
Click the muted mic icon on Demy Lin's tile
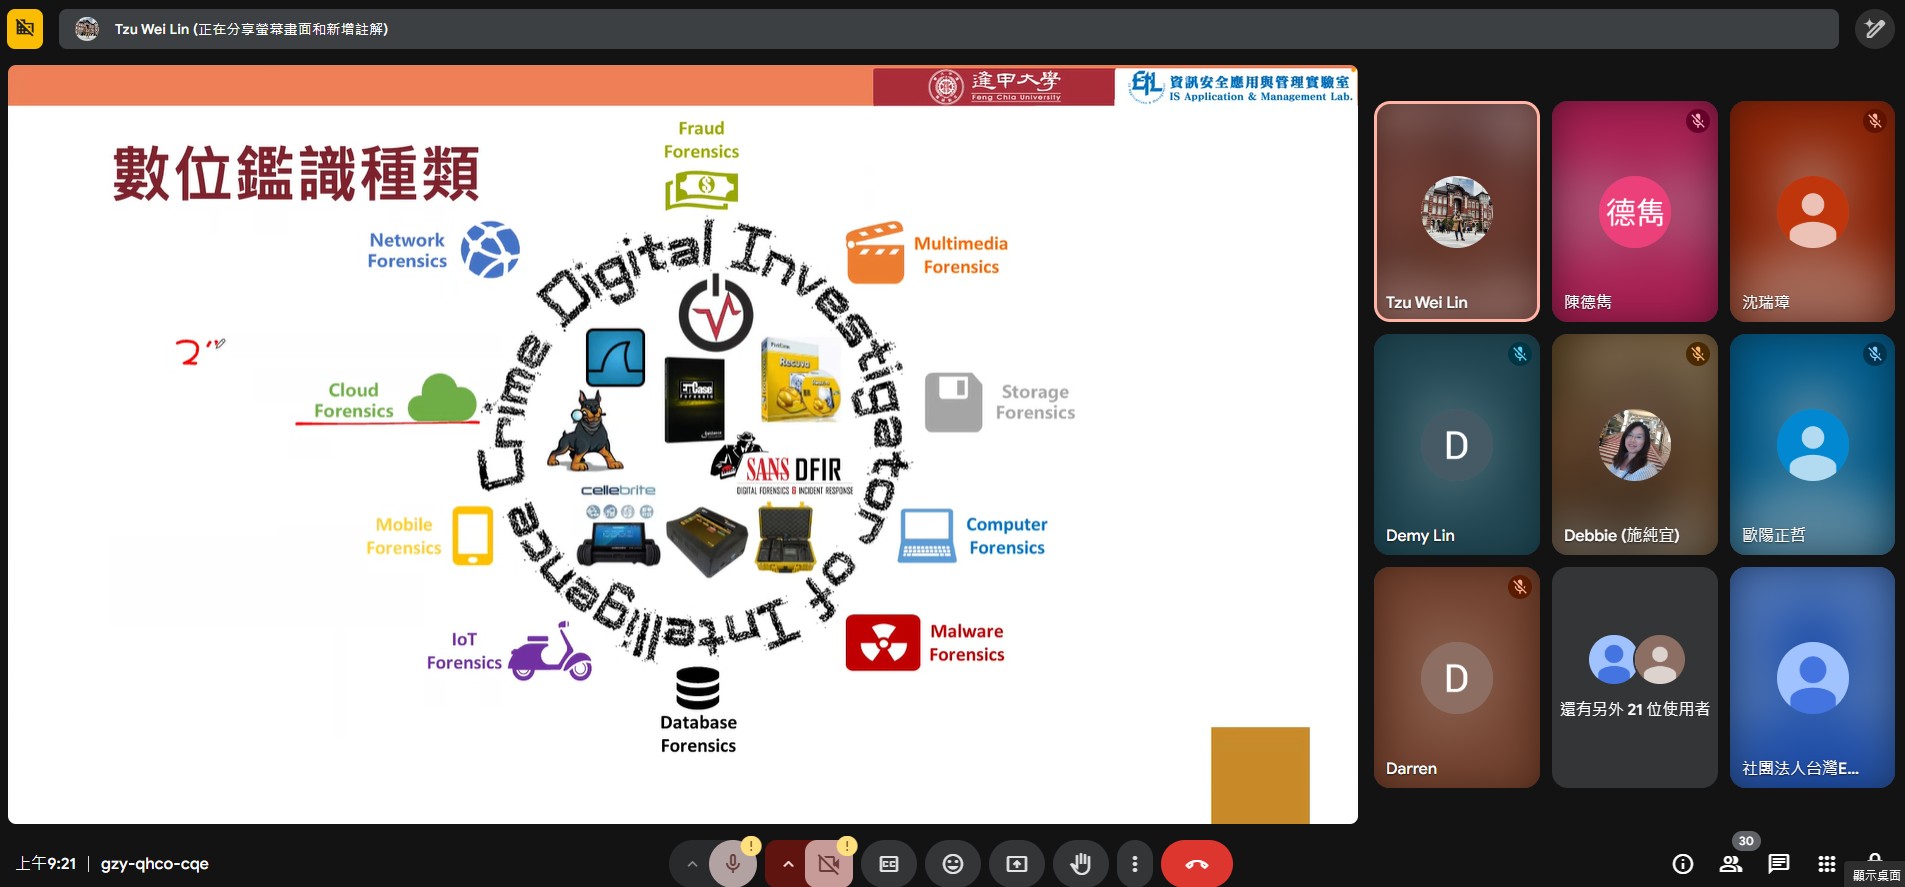(1519, 354)
